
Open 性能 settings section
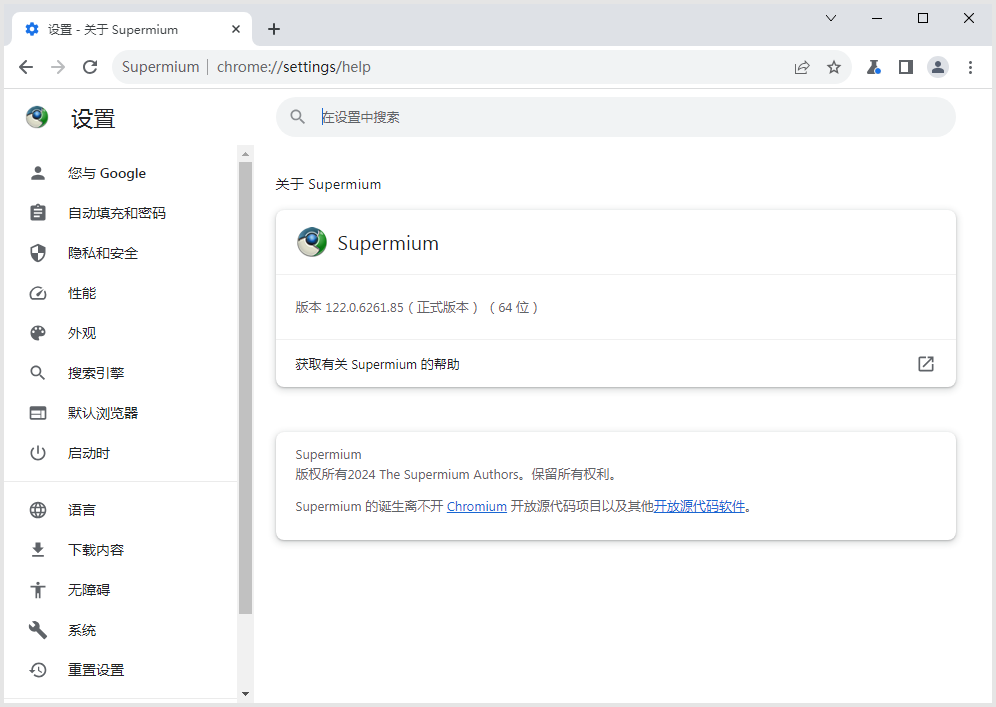coord(121,293)
